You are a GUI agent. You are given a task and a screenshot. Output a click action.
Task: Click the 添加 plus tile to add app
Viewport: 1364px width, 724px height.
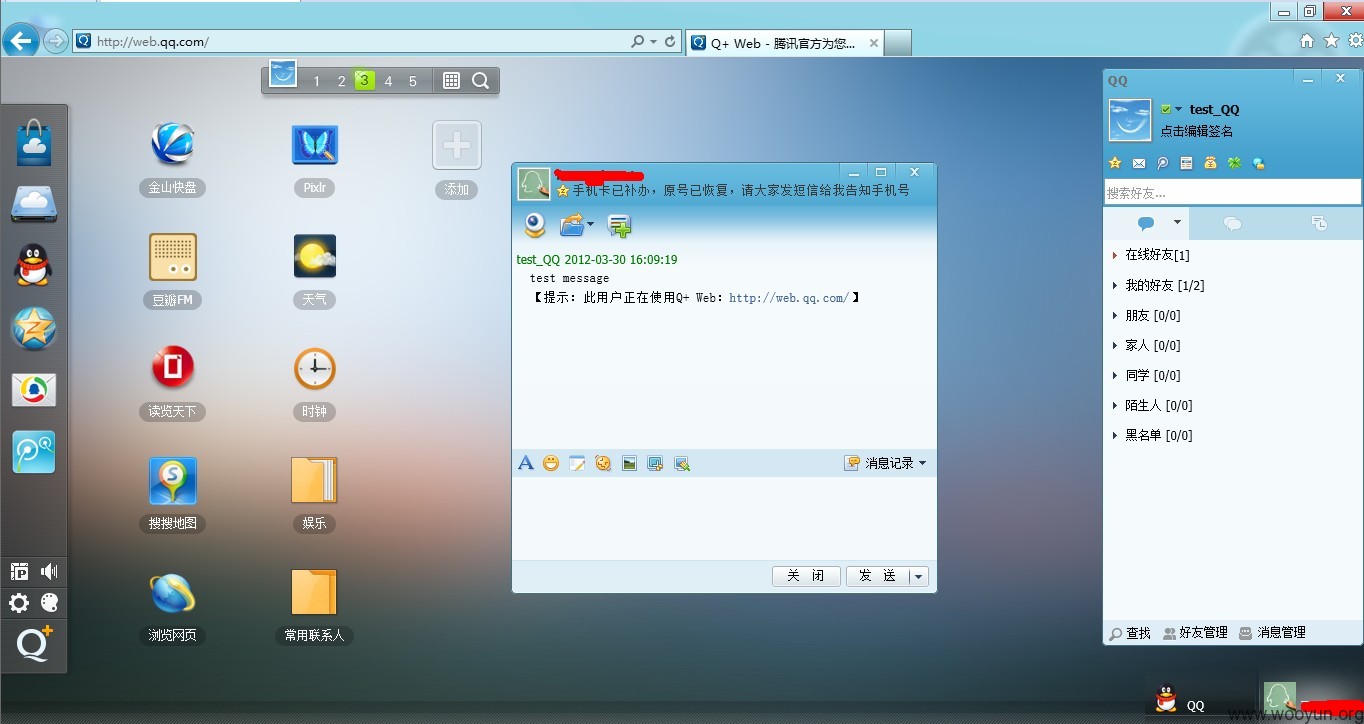(x=457, y=145)
